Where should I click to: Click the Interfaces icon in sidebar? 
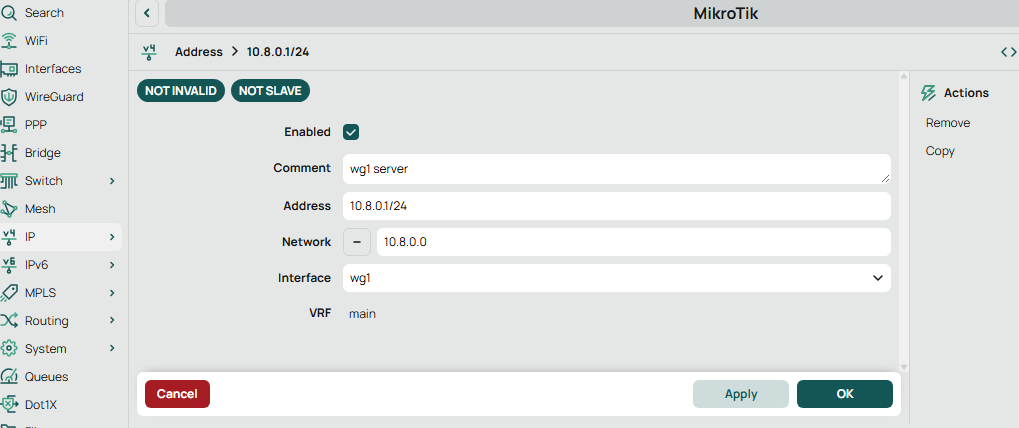point(8,69)
